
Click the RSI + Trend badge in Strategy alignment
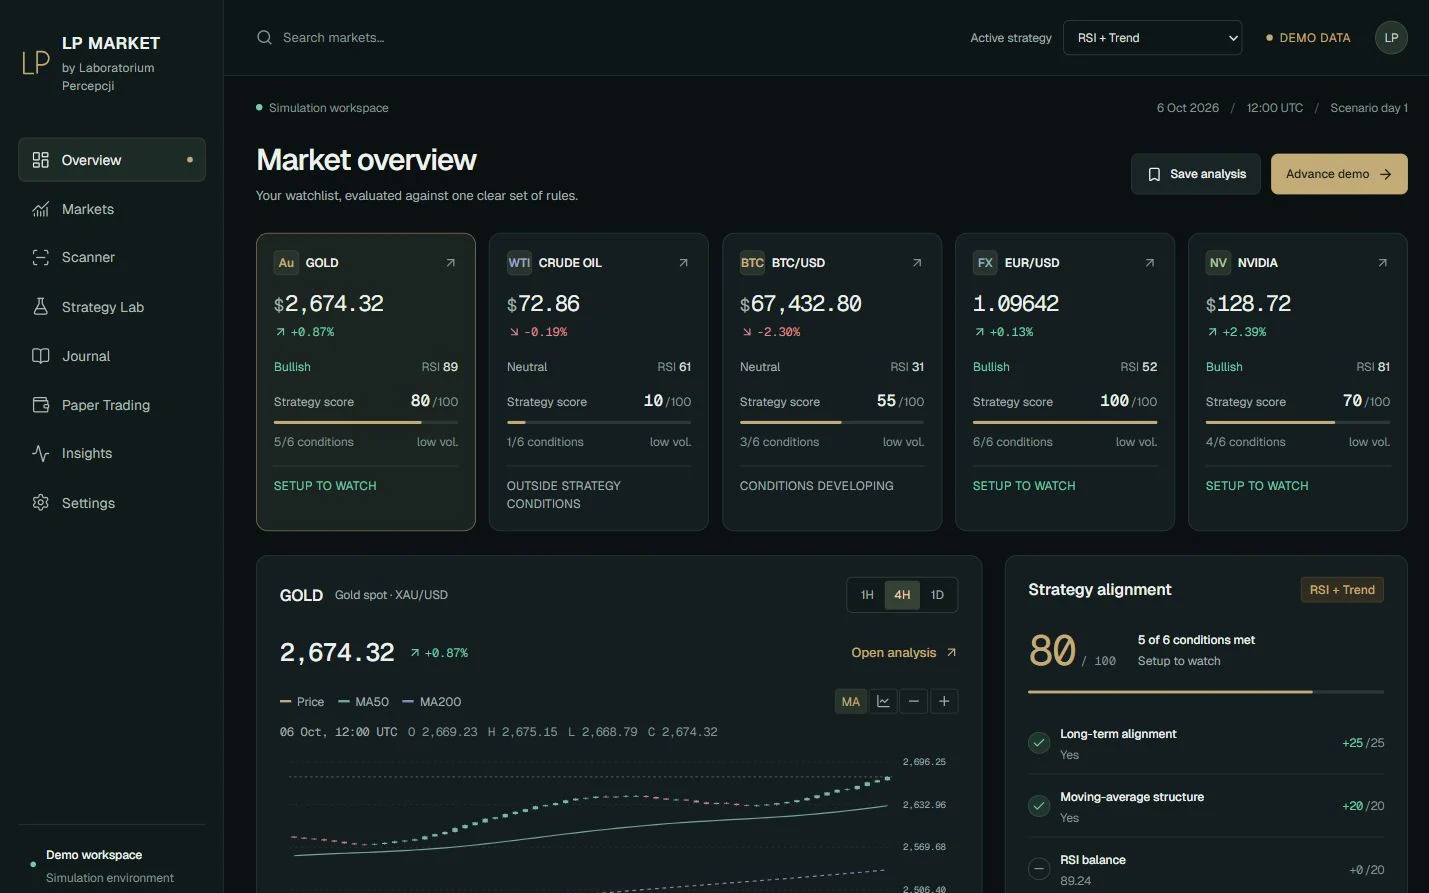pyautogui.click(x=1342, y=590)
